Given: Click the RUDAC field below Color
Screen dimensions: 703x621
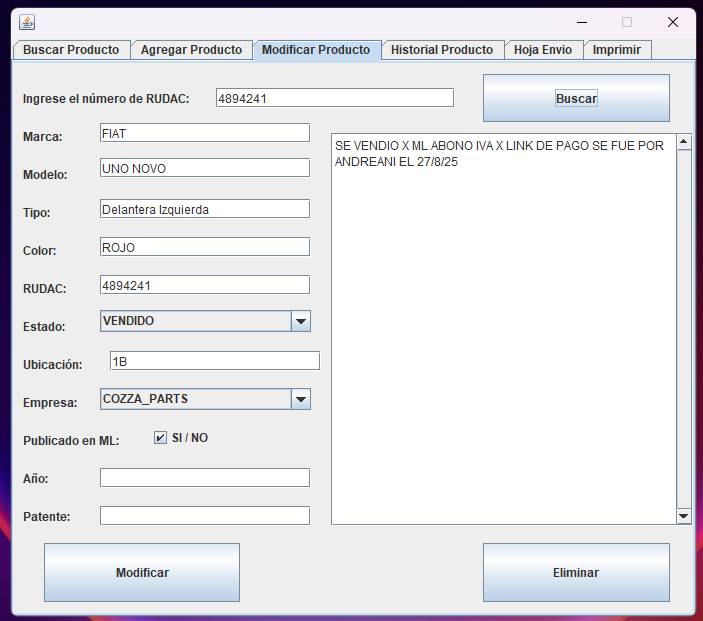Looking at the screenshot, I should pyautogui.click(x=205, y=285).
